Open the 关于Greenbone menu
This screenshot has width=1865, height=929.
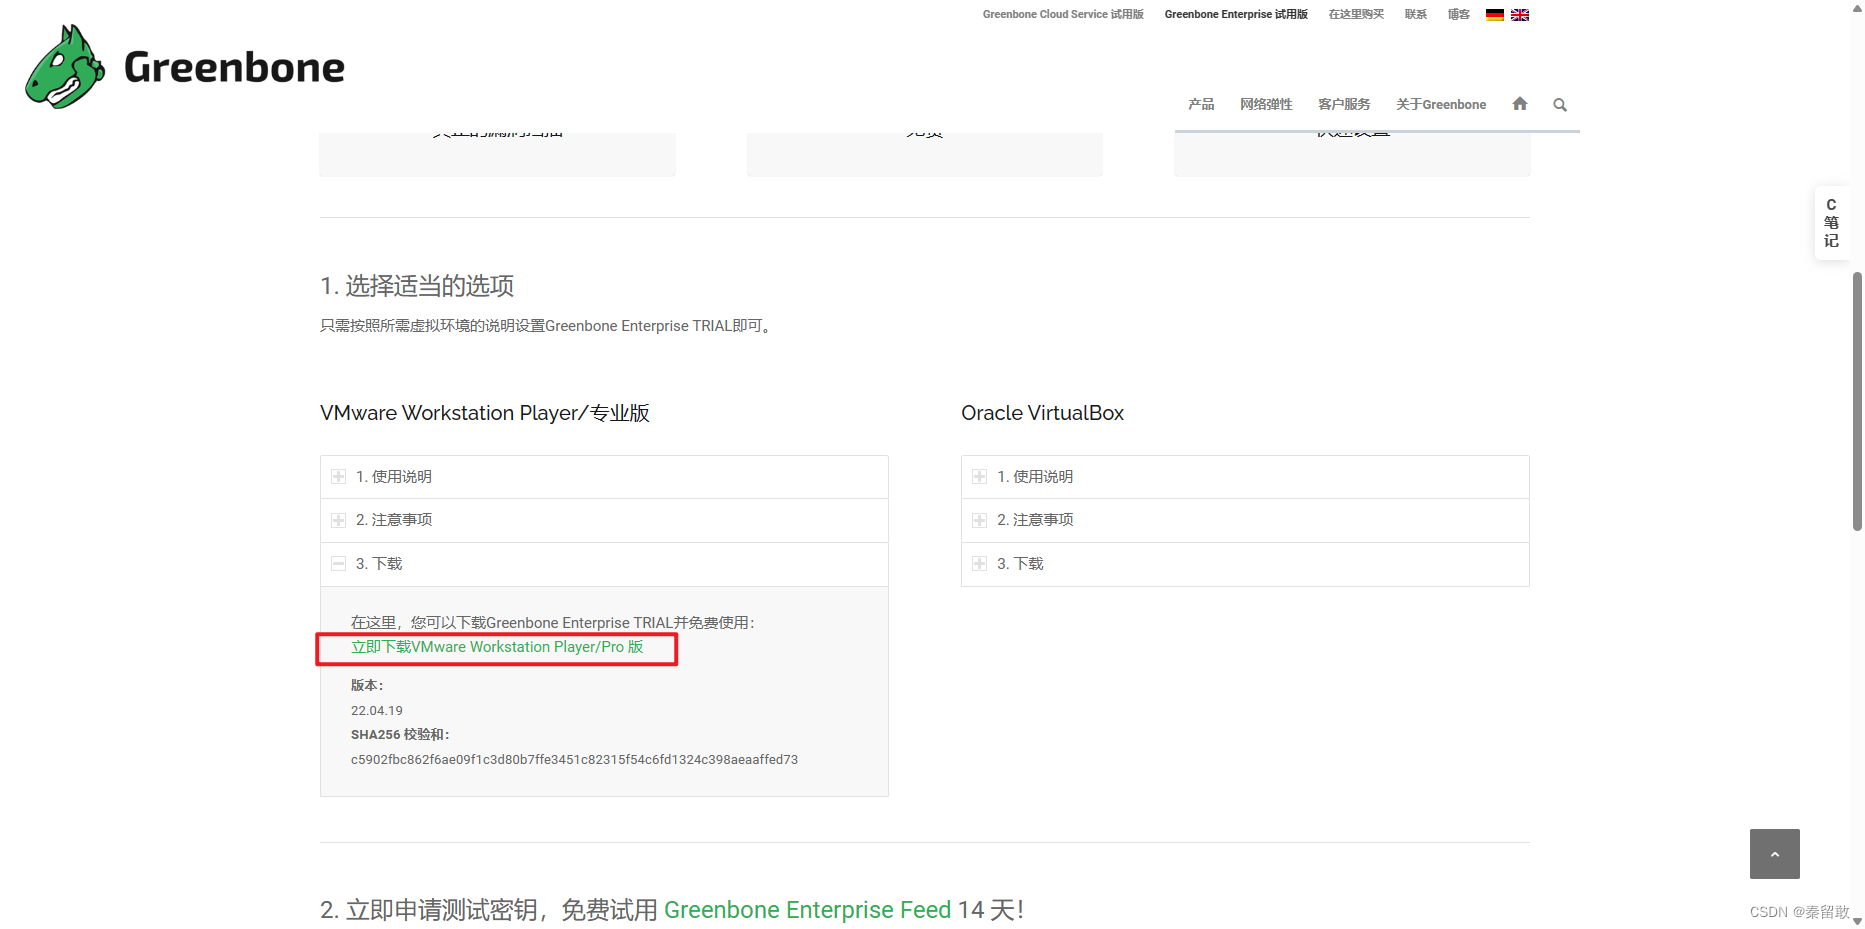click(x=1441, y=105)
